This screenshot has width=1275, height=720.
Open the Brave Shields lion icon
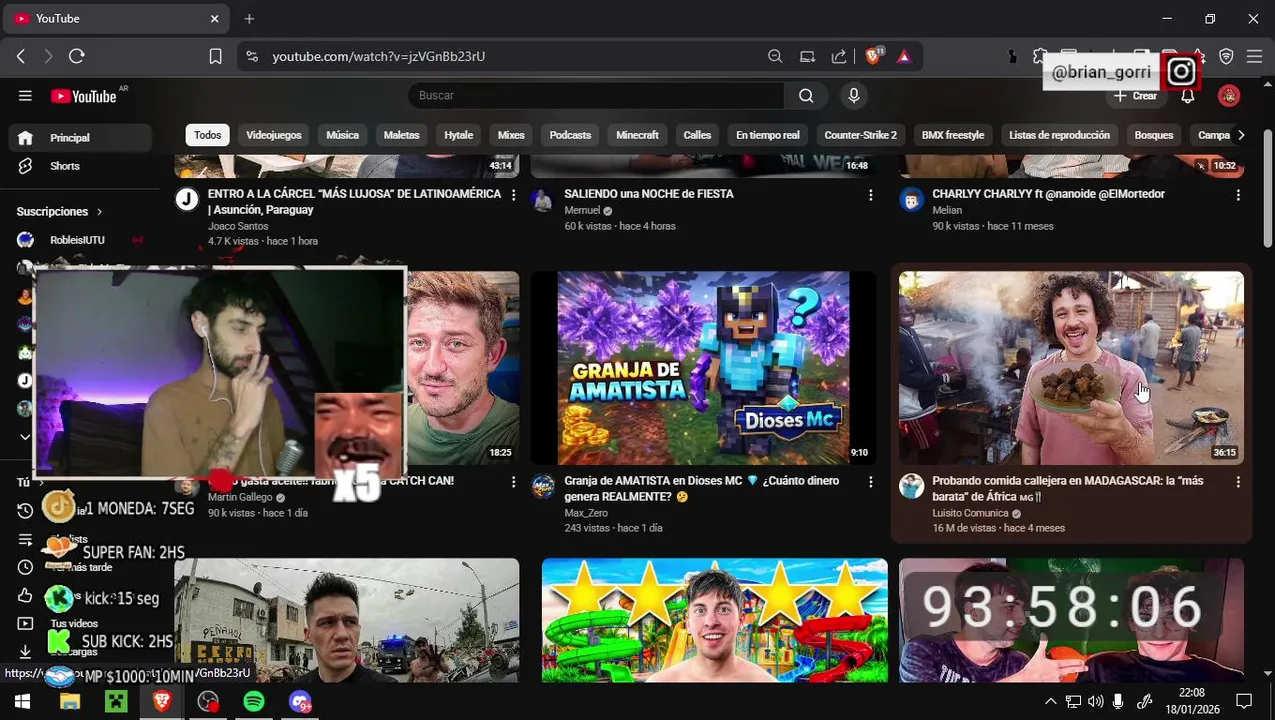tap(874, 56)
